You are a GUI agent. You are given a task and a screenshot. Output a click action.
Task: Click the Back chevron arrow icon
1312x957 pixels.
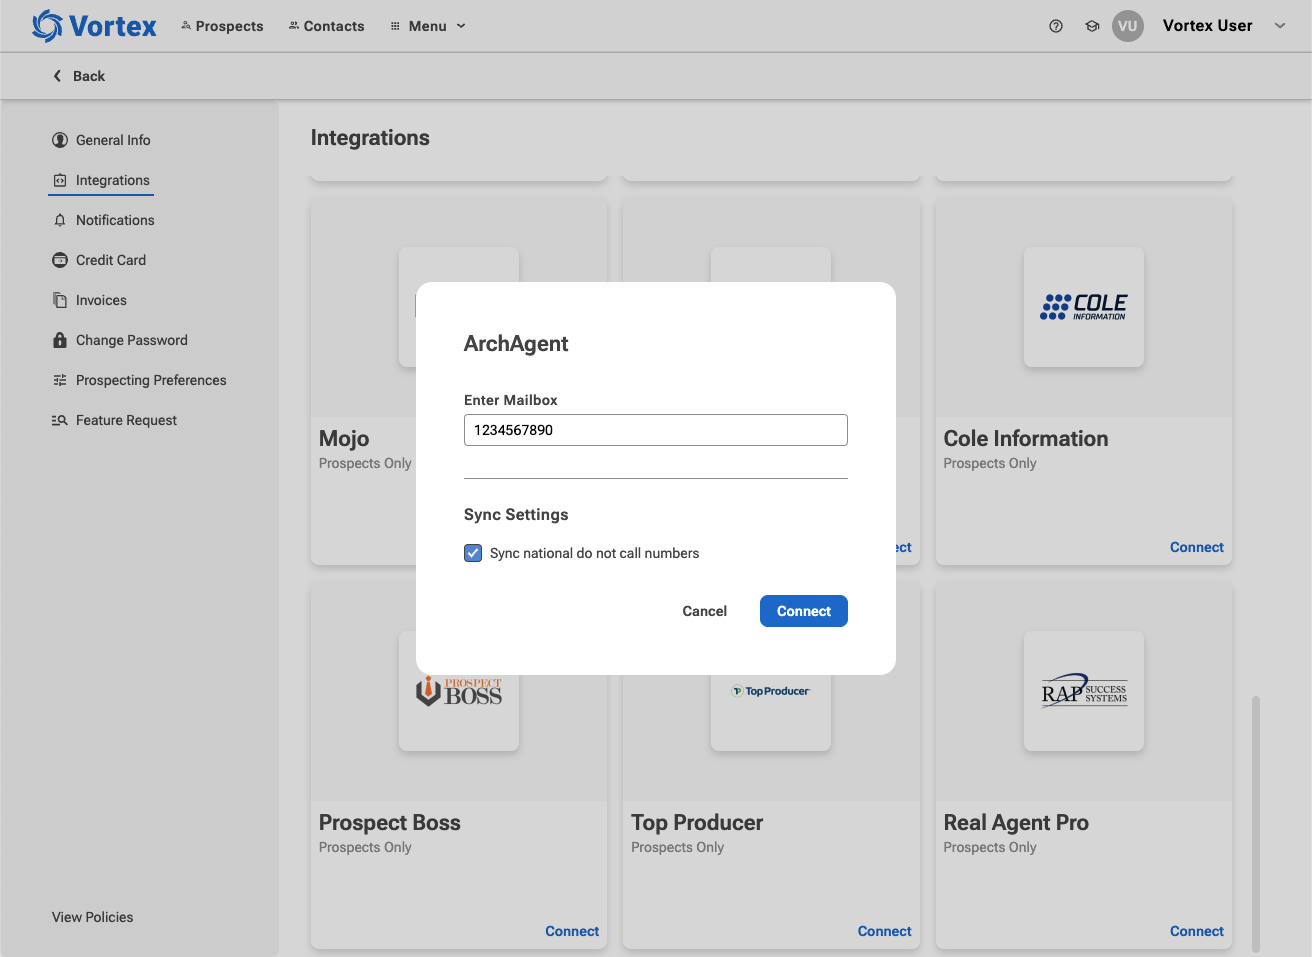[57, 76]
